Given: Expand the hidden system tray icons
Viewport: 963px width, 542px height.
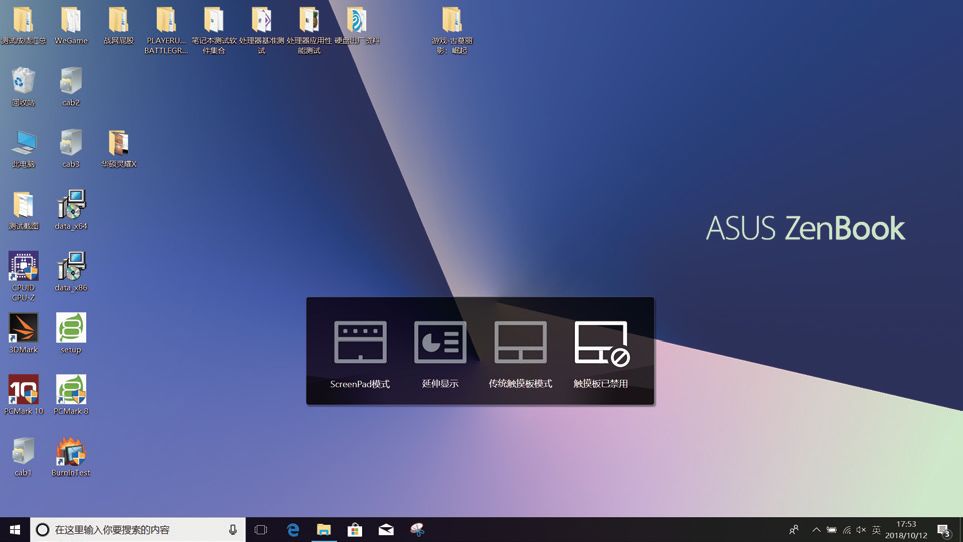Looking at the screenshot, I should [x=816, y=530].
